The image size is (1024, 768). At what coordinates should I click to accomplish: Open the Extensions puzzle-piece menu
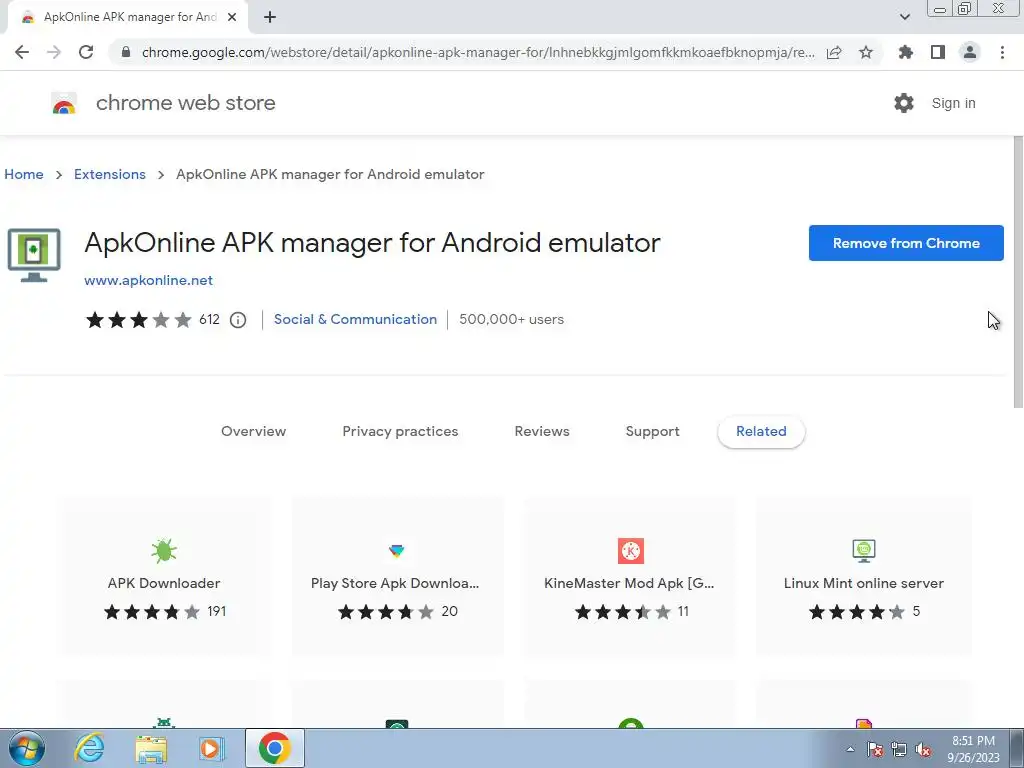click(905, 52)
